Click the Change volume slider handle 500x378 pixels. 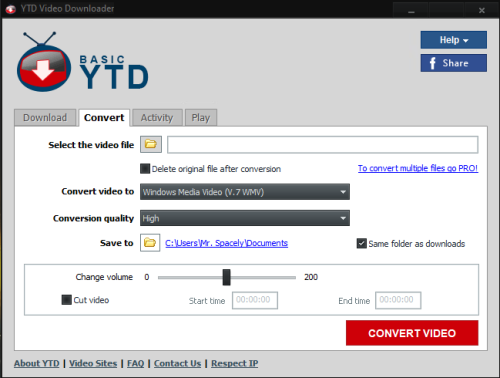(226, 277)
